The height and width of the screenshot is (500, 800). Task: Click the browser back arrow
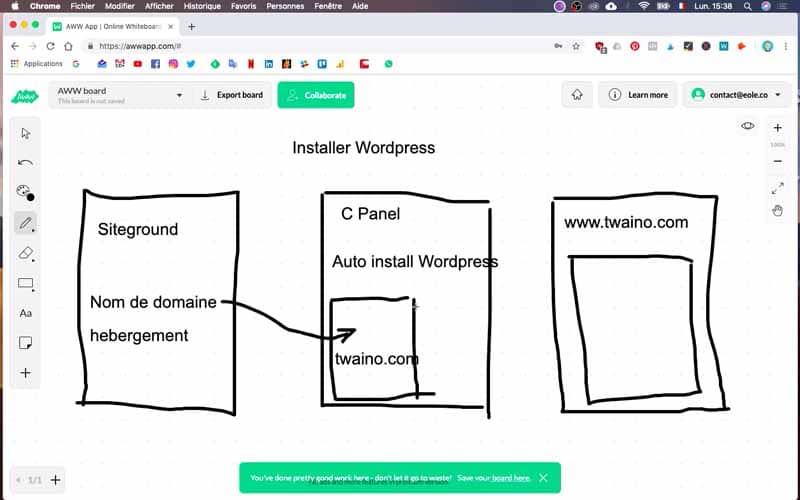click(15, 46)
